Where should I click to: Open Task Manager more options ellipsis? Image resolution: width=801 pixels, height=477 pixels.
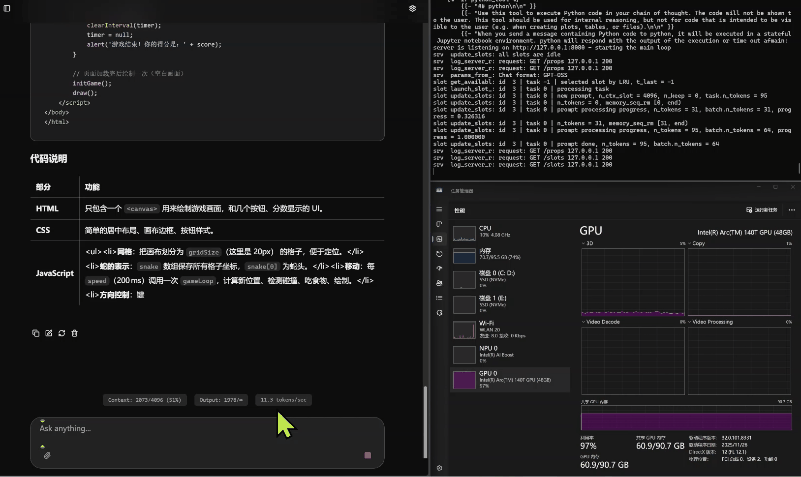pos(791,210)
